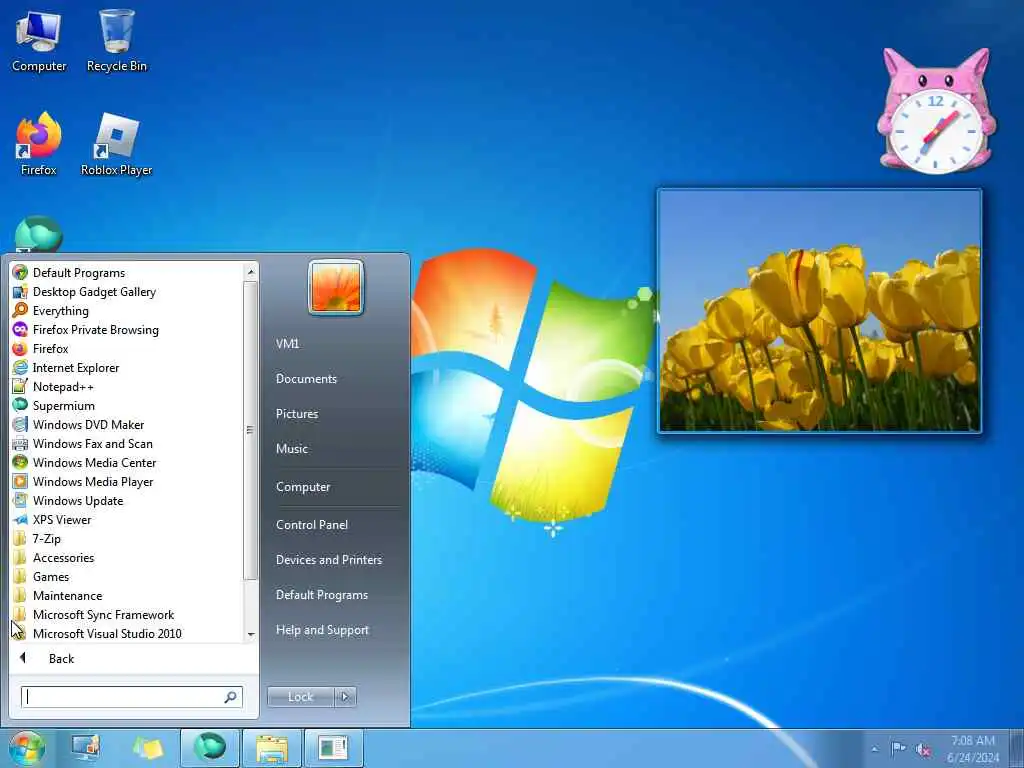Open Windows Explorer folder in taskbar

point(272,748)
